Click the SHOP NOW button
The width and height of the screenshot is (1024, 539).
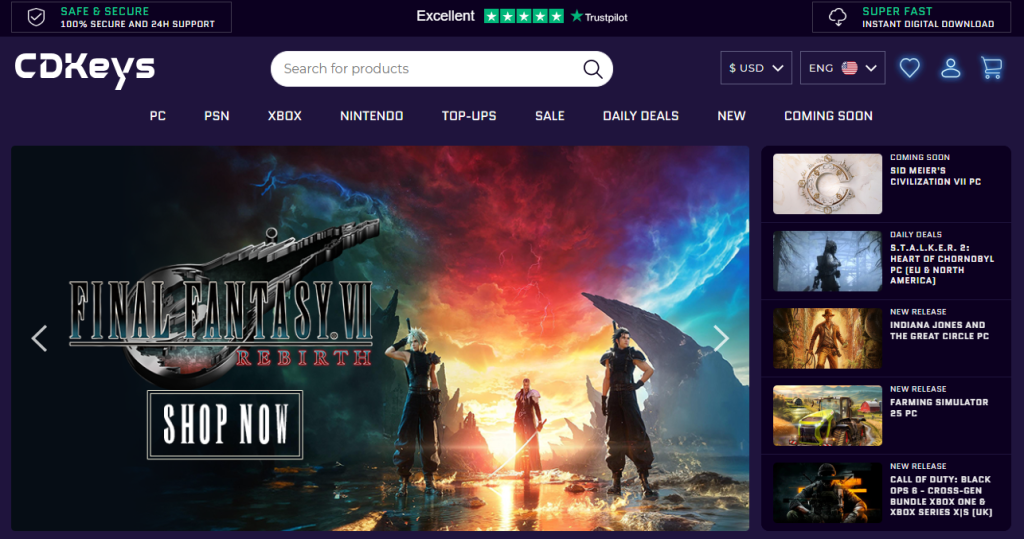click(225, 425)
